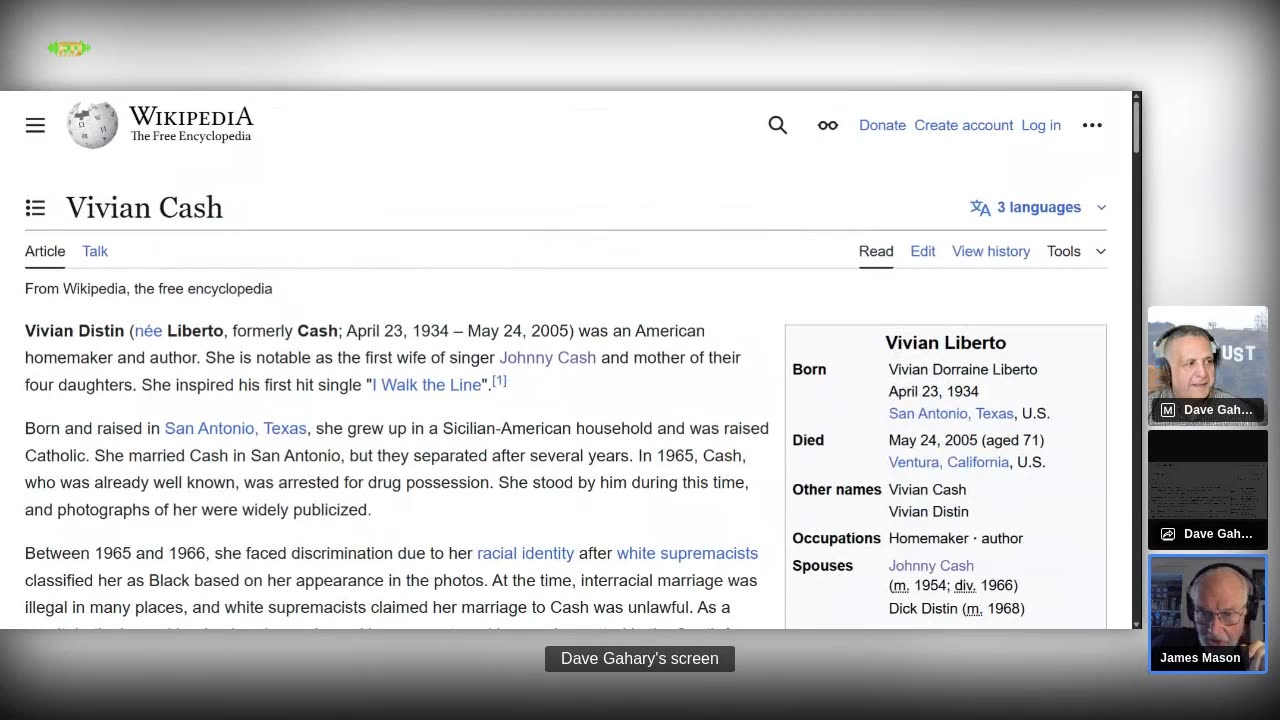Click the "Other names" infobox label
The width and height of the screenshot is (1280, 720).
point(837,489)
